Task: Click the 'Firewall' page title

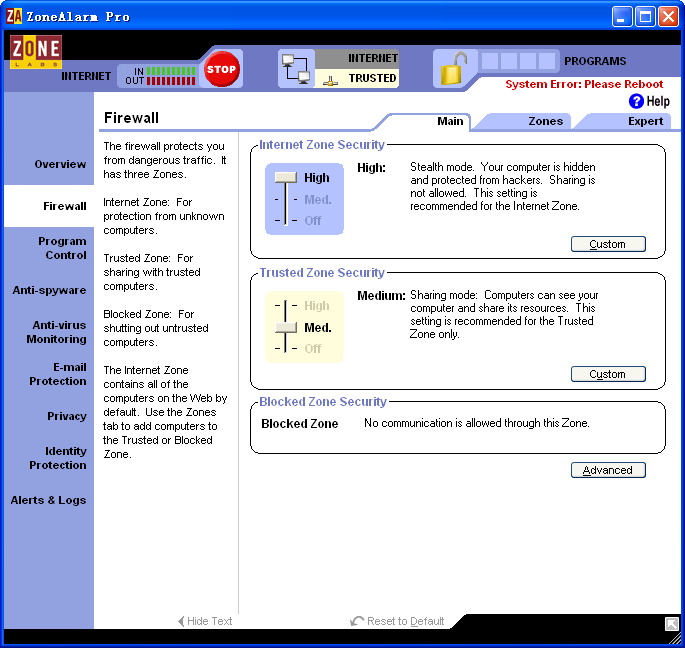Action: [x=131, y=118]
